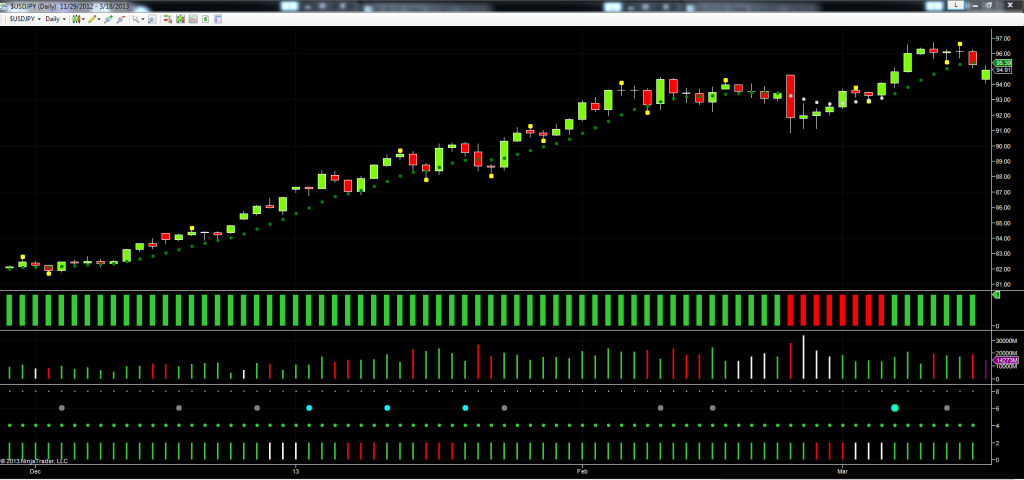The width and height of the screenshot is (1024, 480).
Task: Open the Daily interval dropdown
Action: click(55, 19)
